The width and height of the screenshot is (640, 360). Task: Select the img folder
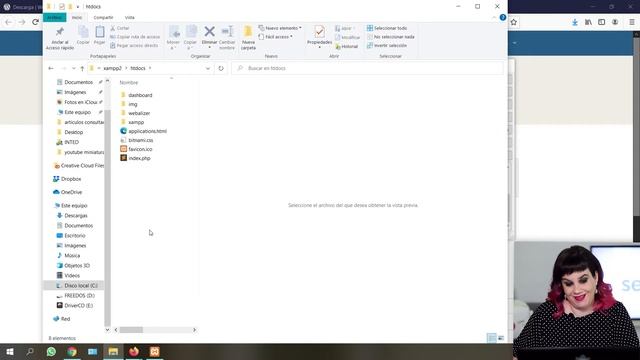(x=129, y=104)
